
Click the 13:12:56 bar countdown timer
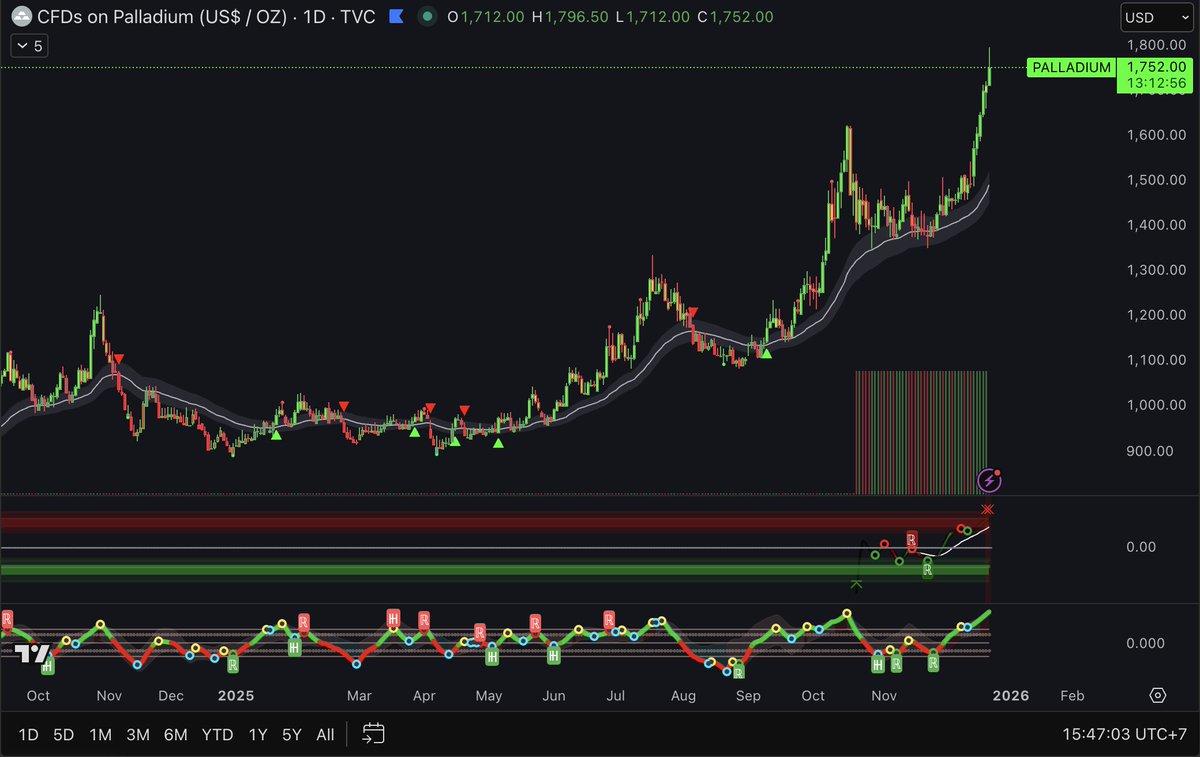click(1156, 83)
